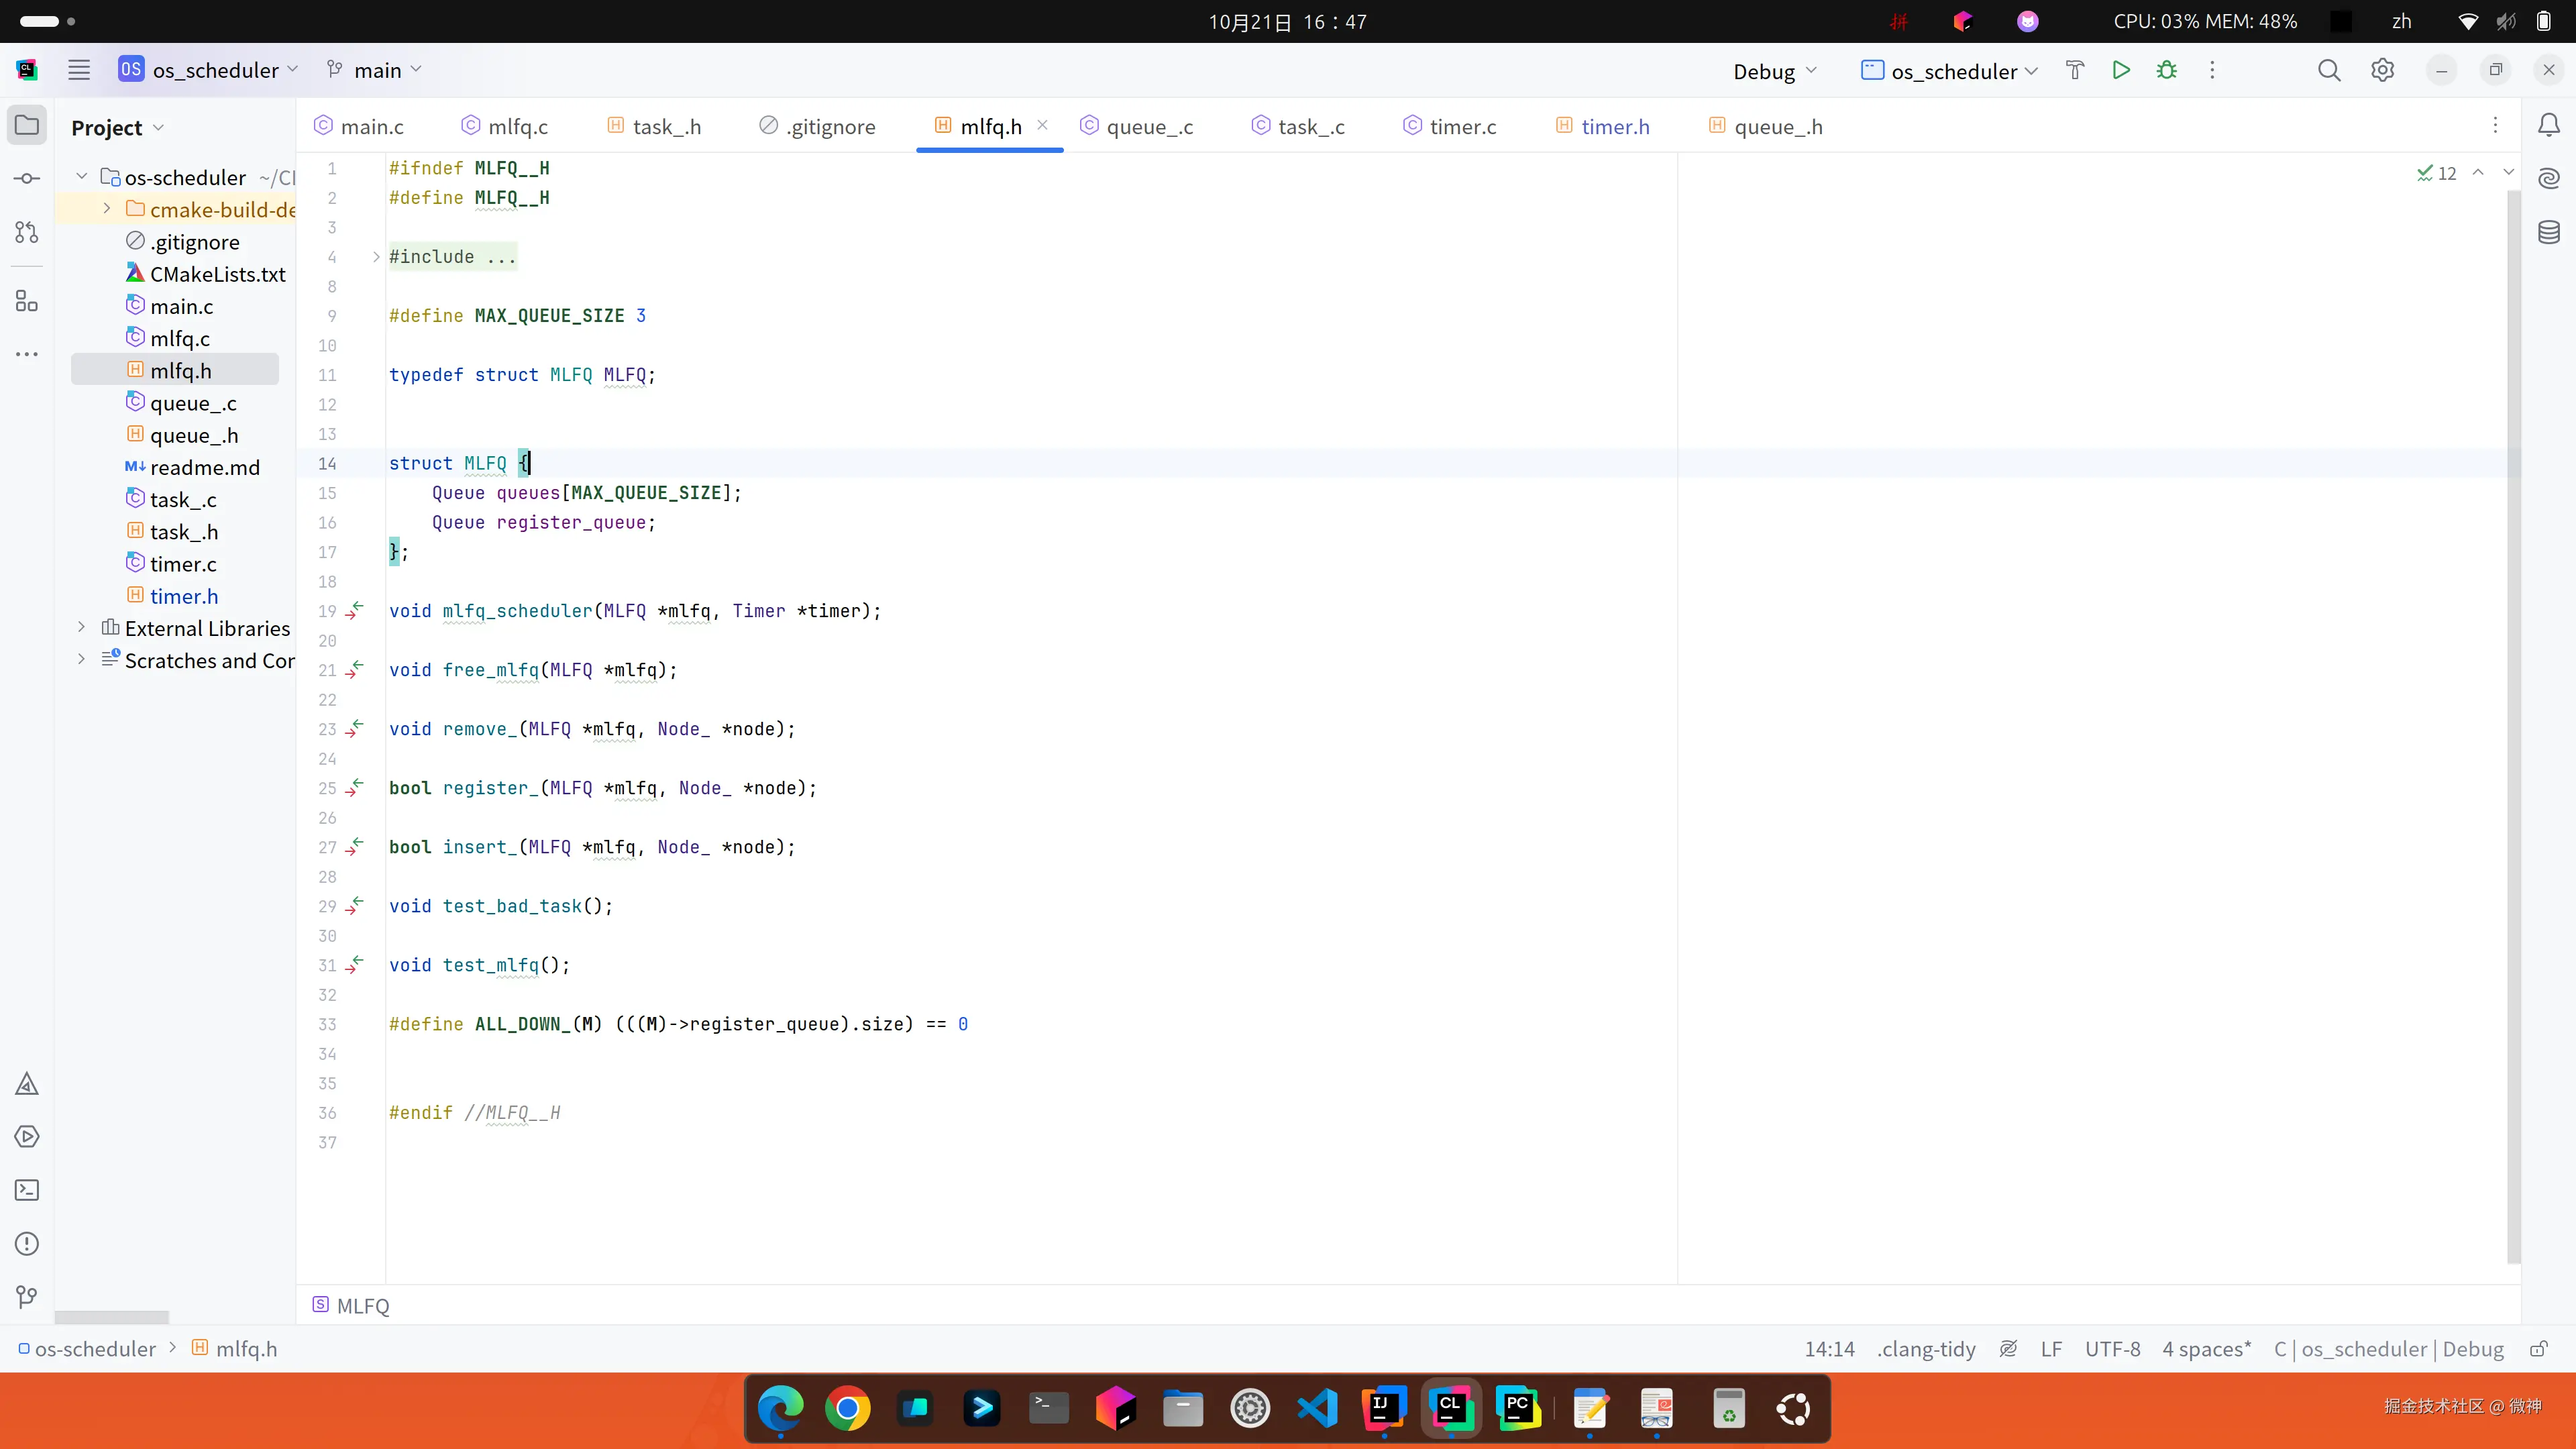Open the Commit tool window
This screenshot has width=2576, height=1449.
(x=27, y=179)
